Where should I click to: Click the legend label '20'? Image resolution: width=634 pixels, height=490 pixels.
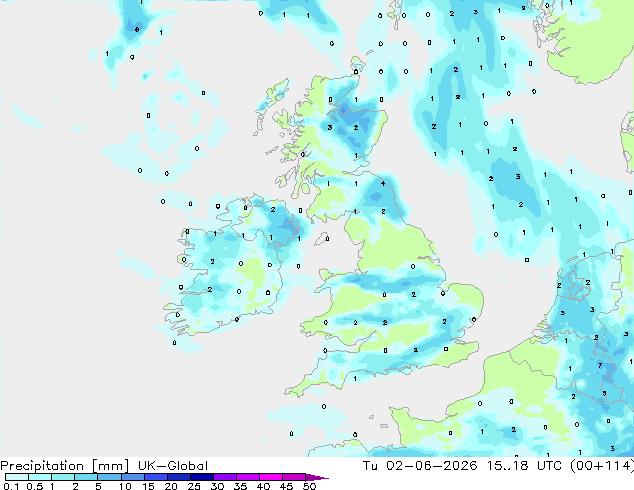(171, 486)
